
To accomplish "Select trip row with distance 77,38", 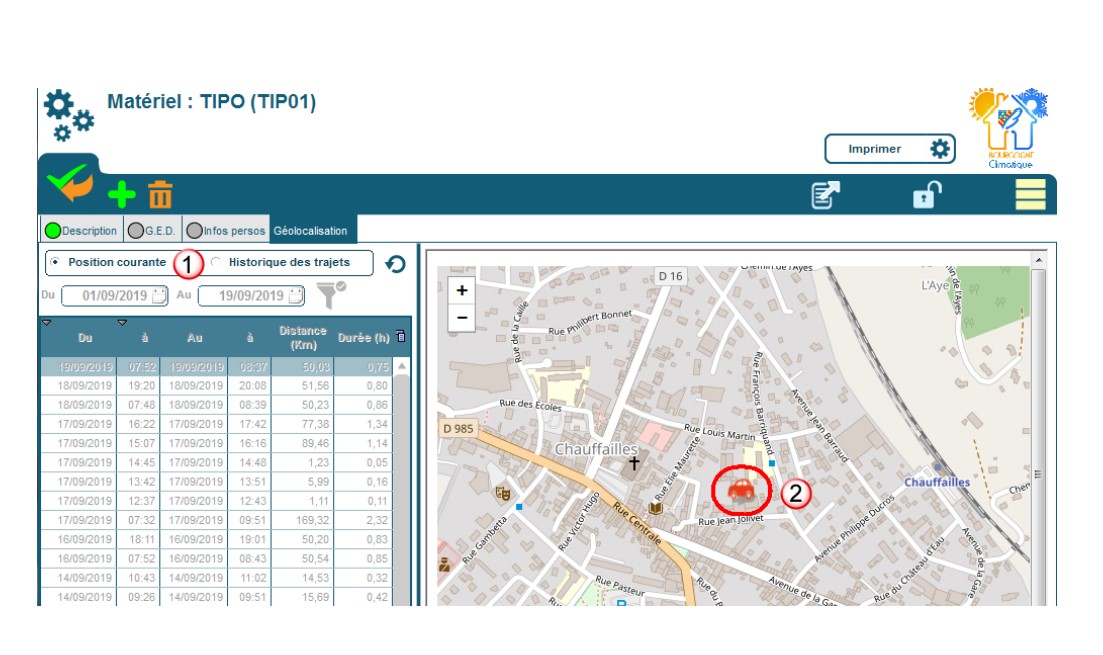I will (217, 424).
